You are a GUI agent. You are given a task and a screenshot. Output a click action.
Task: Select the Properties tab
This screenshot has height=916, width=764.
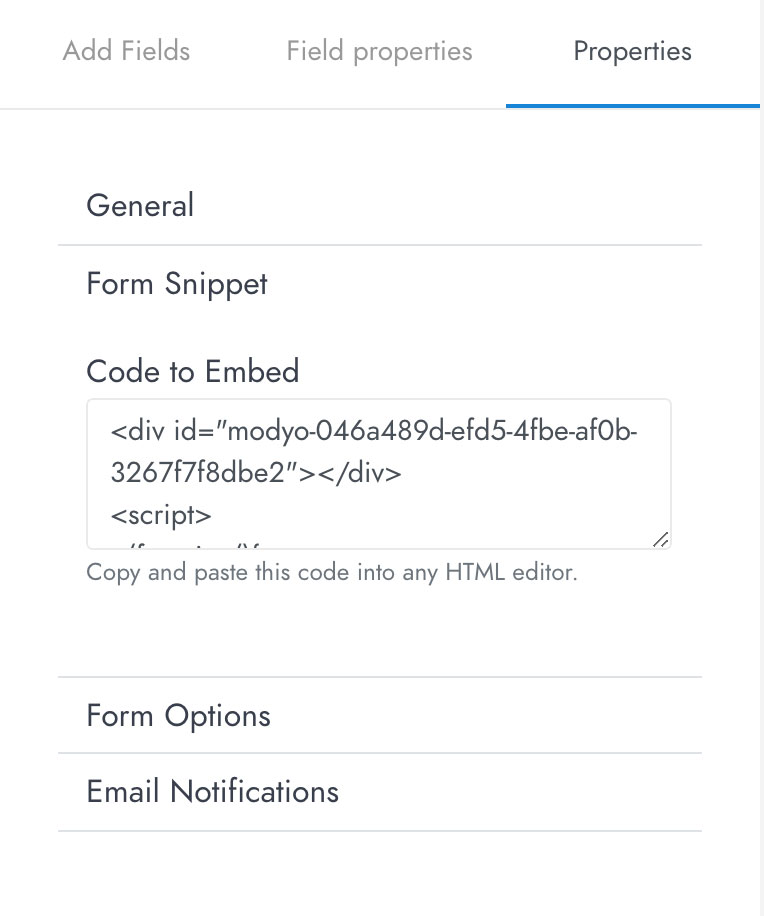pyautogui.click(x=633, y=51)
